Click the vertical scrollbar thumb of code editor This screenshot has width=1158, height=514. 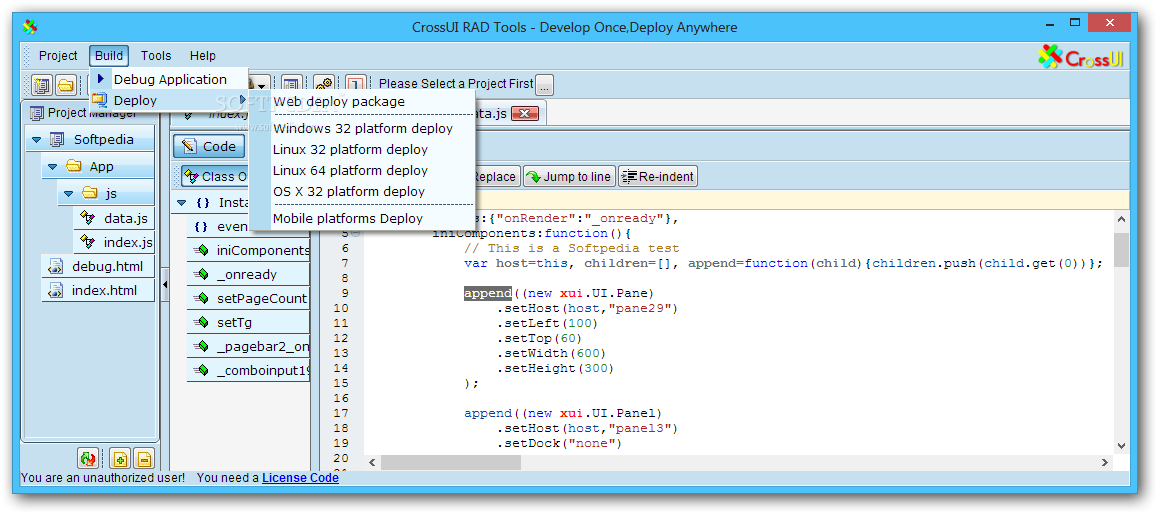(x=1121, y=250)
